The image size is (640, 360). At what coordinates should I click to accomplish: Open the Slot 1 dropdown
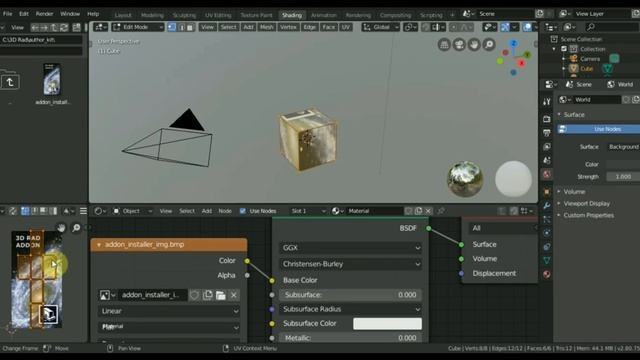[x=308, y=211]
